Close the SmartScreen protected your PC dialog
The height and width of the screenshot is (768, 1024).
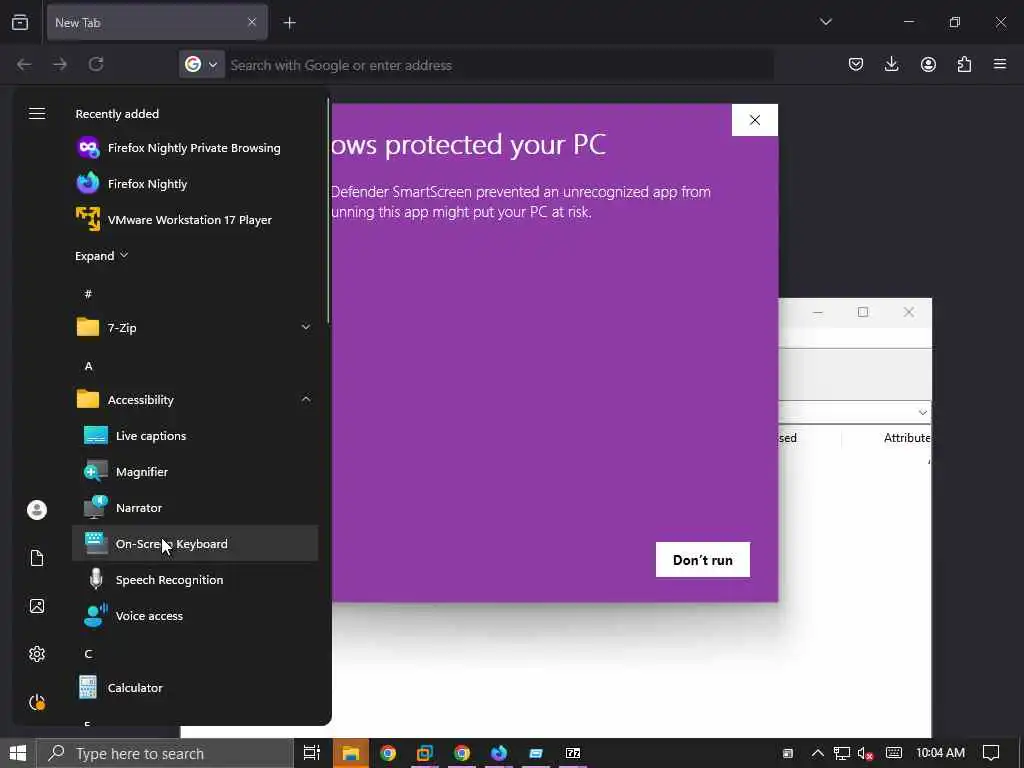[755, 120]
